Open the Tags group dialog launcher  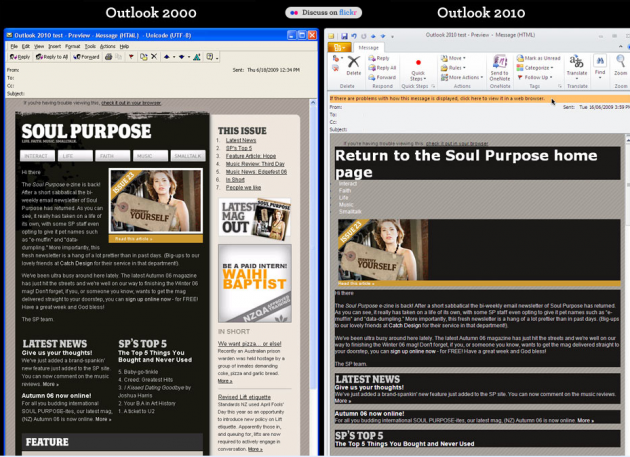point(560,86)
